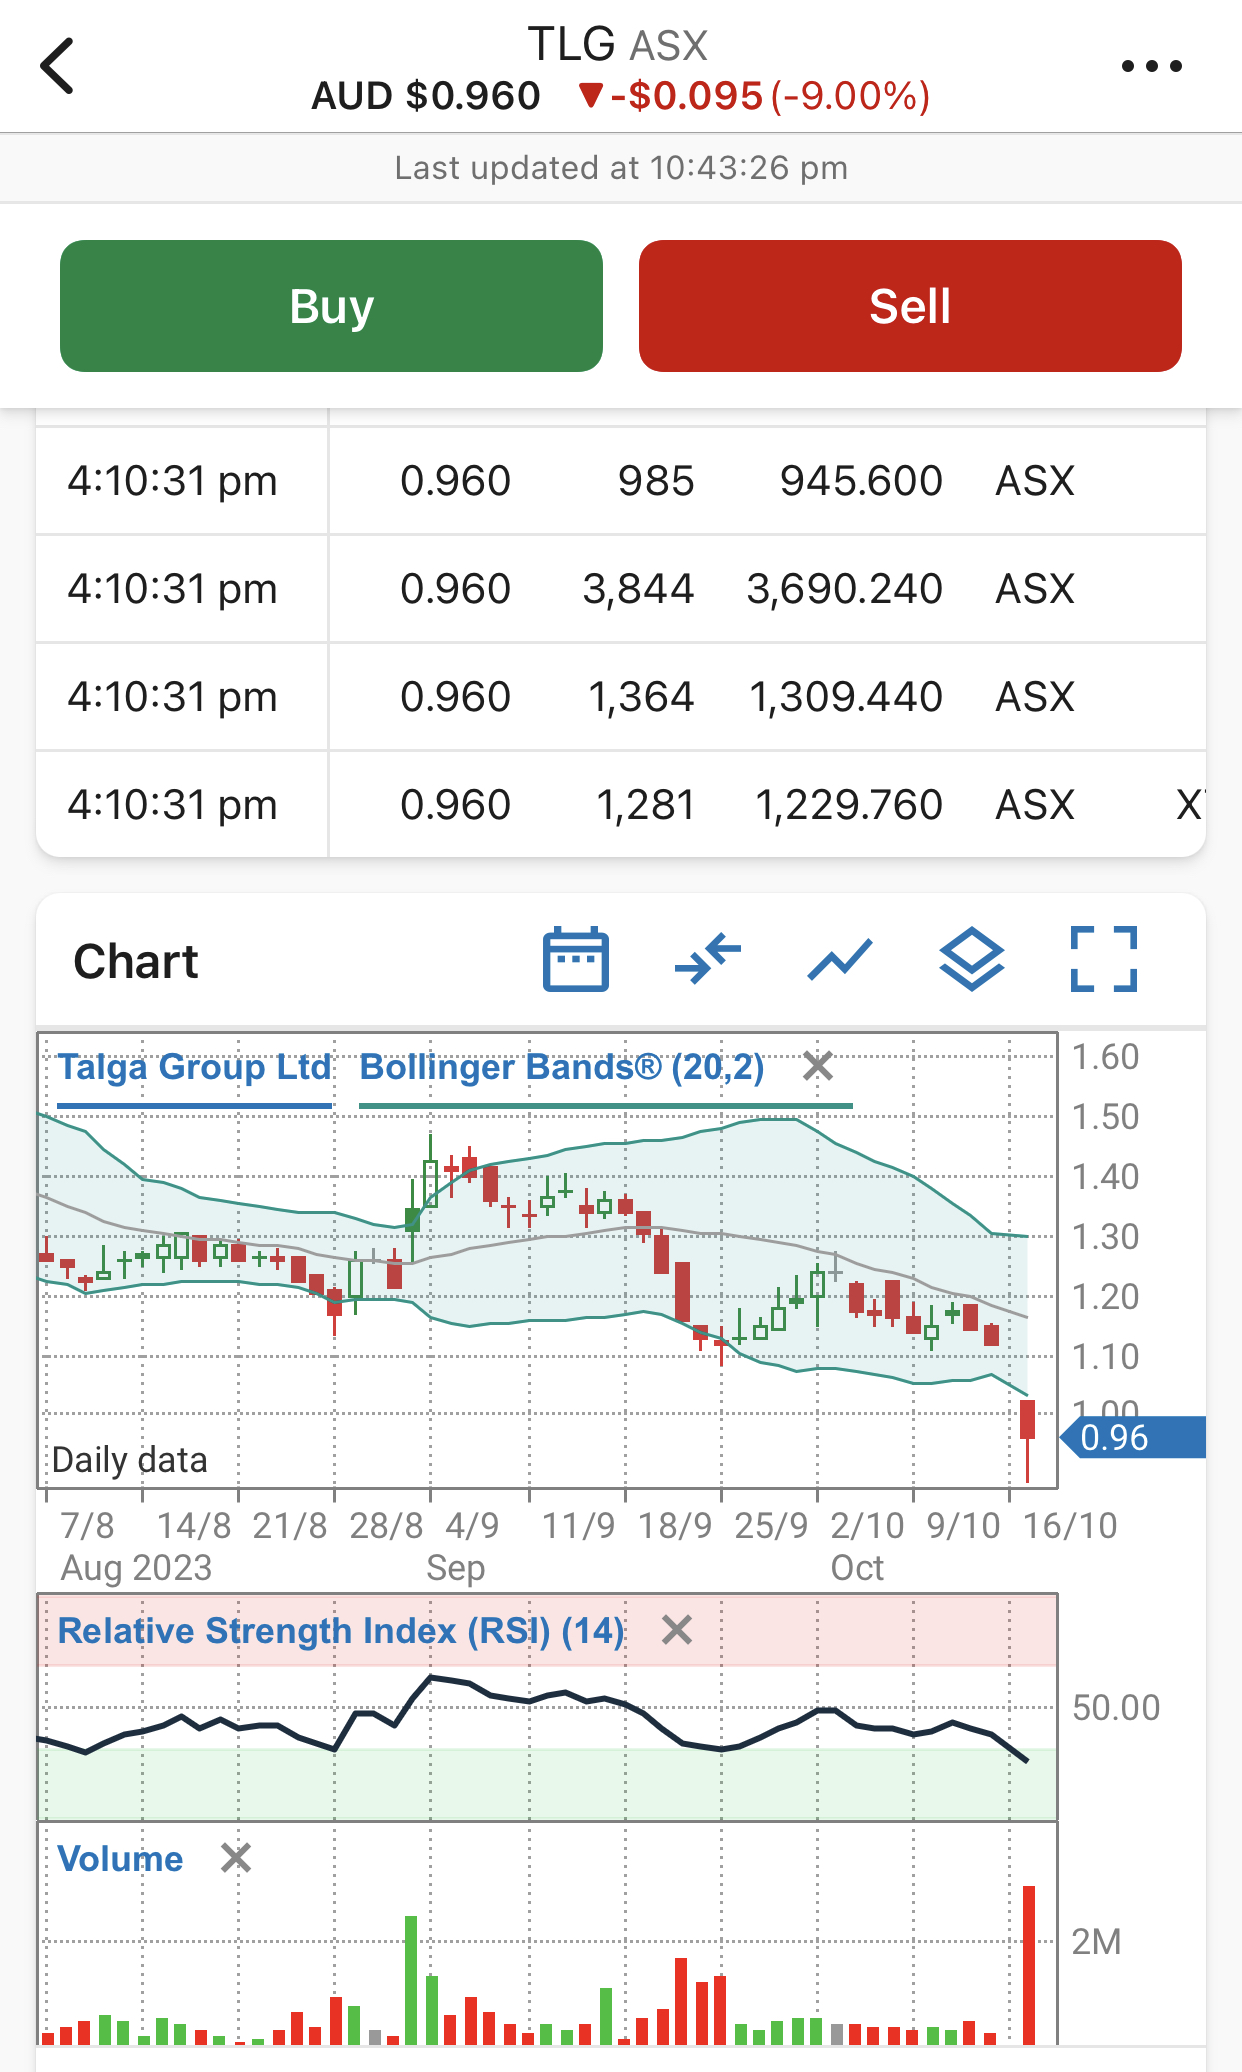This screenshot has width=1242, height=2072.
Task: Tap the 50.00 RSI axis label
Action: tap(1116, 1707)
